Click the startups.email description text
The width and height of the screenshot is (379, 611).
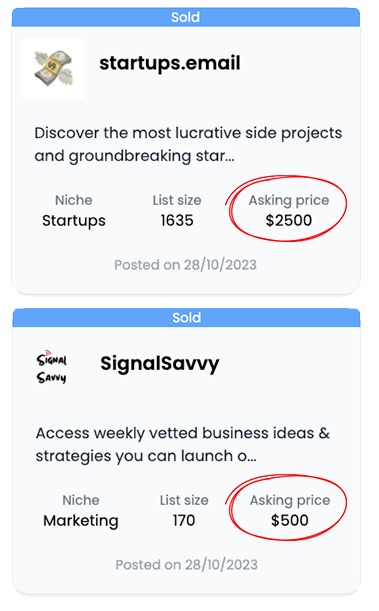[x=188, y=145]
